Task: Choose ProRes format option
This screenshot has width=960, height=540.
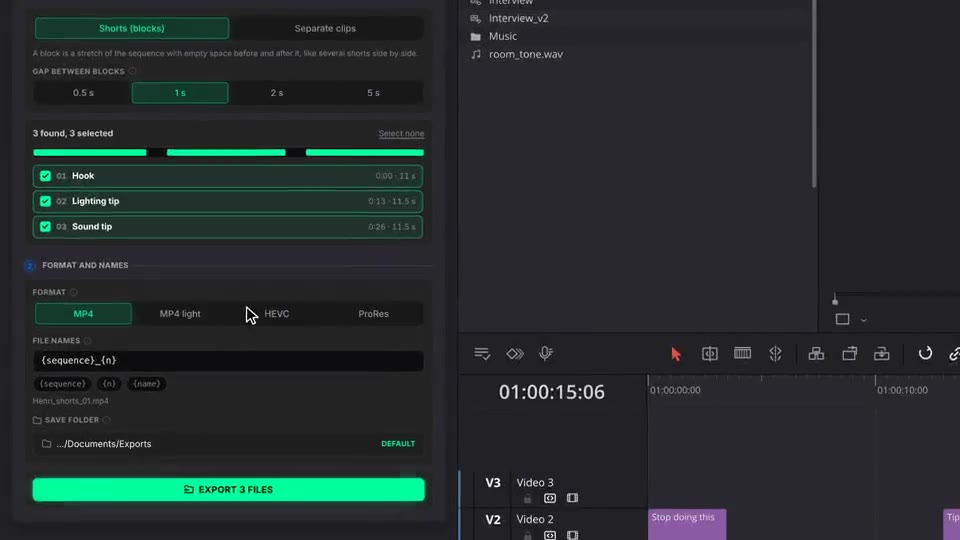Action: 373,313
